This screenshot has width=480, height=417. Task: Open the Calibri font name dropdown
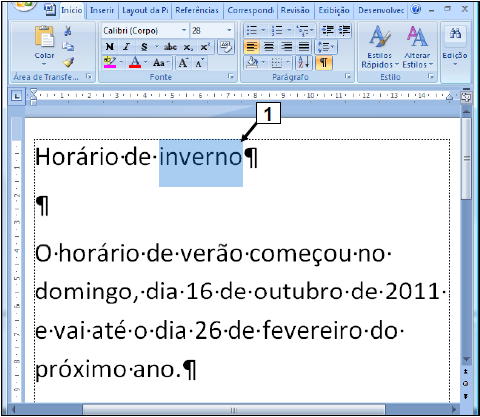coord(184,30)
